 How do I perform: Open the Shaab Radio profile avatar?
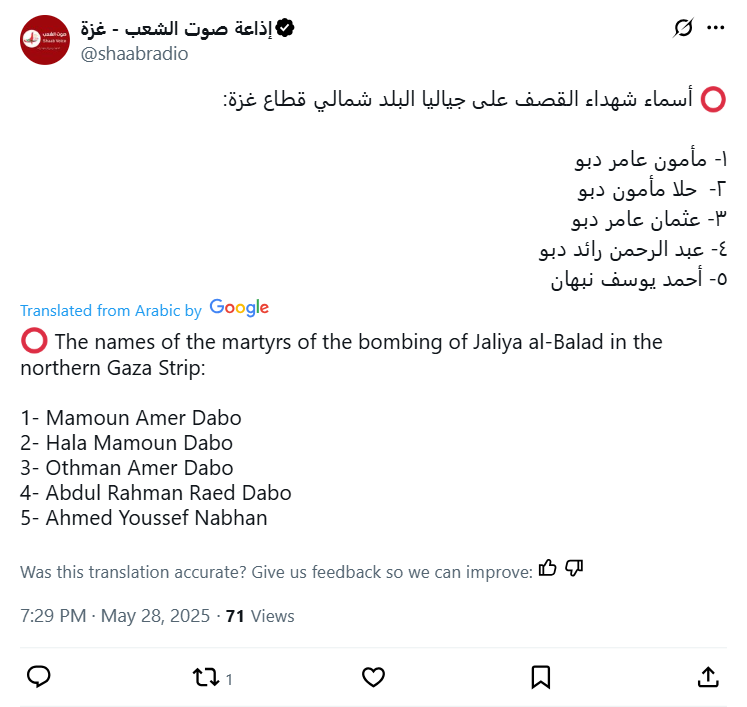click(45, 40)
